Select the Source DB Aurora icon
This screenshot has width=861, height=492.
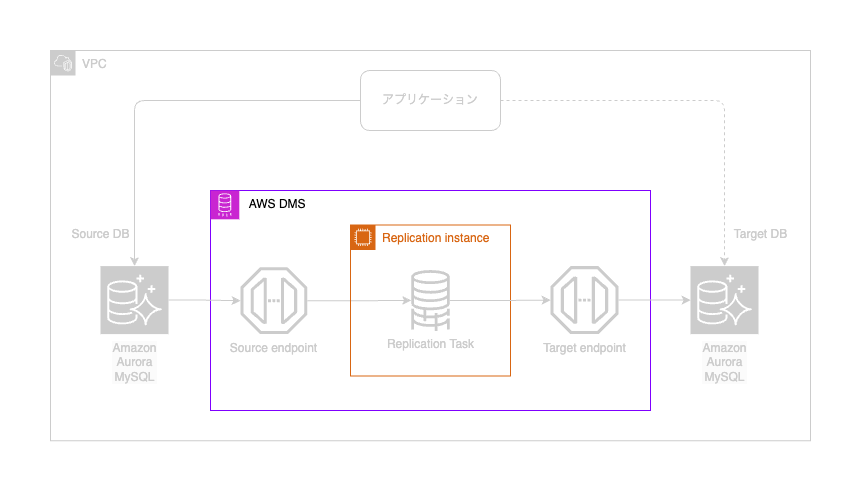click(x=135, y=300)
